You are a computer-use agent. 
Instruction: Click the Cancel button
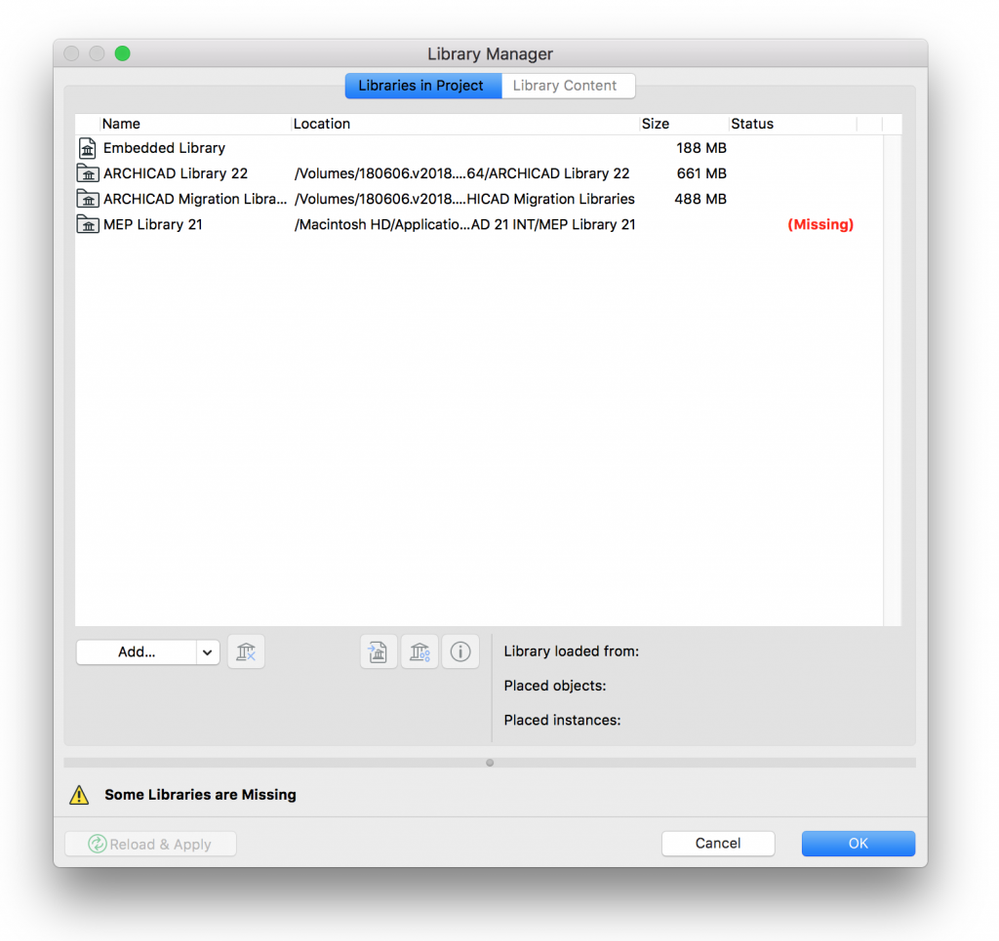pyautogui.click(x=718, y=843)
